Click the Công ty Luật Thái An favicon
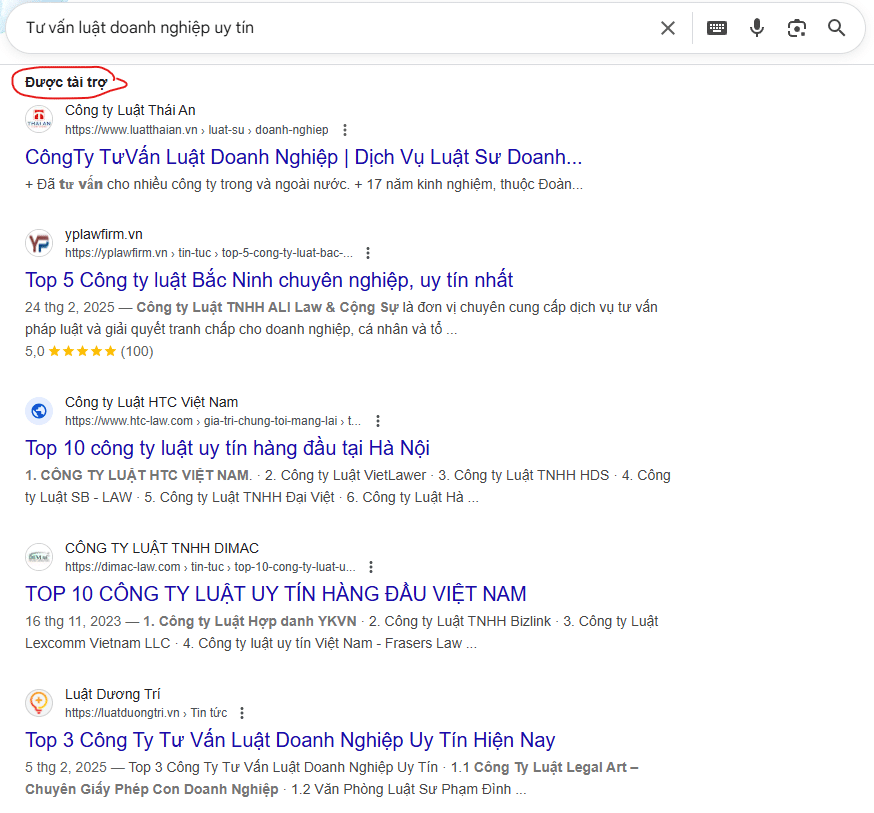874x813 pixels. tap(39, 119)
